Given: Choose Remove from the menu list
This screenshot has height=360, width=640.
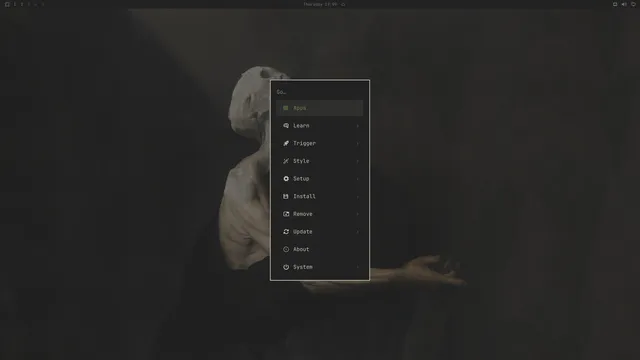Looking at the screenshot, I should click(320, 214).
